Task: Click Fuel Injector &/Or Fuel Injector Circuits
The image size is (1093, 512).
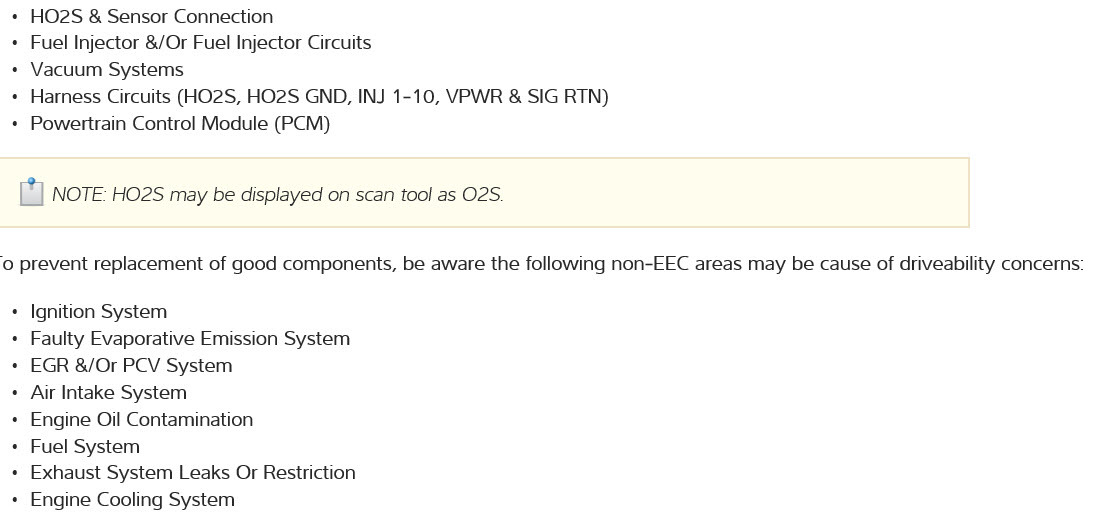Action: pos(200,43)
